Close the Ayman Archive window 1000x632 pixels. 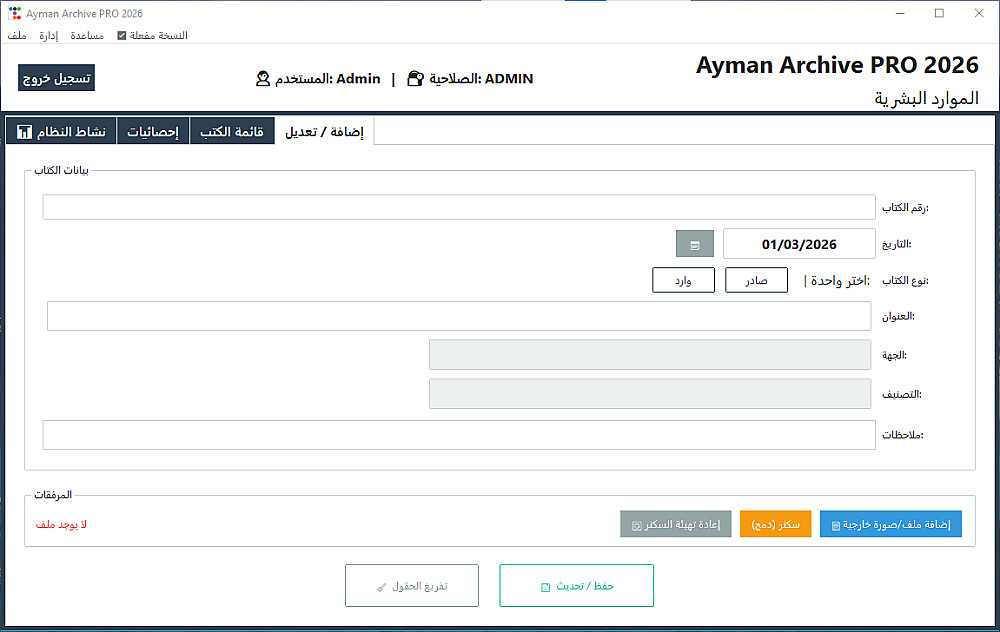(979, 13)
